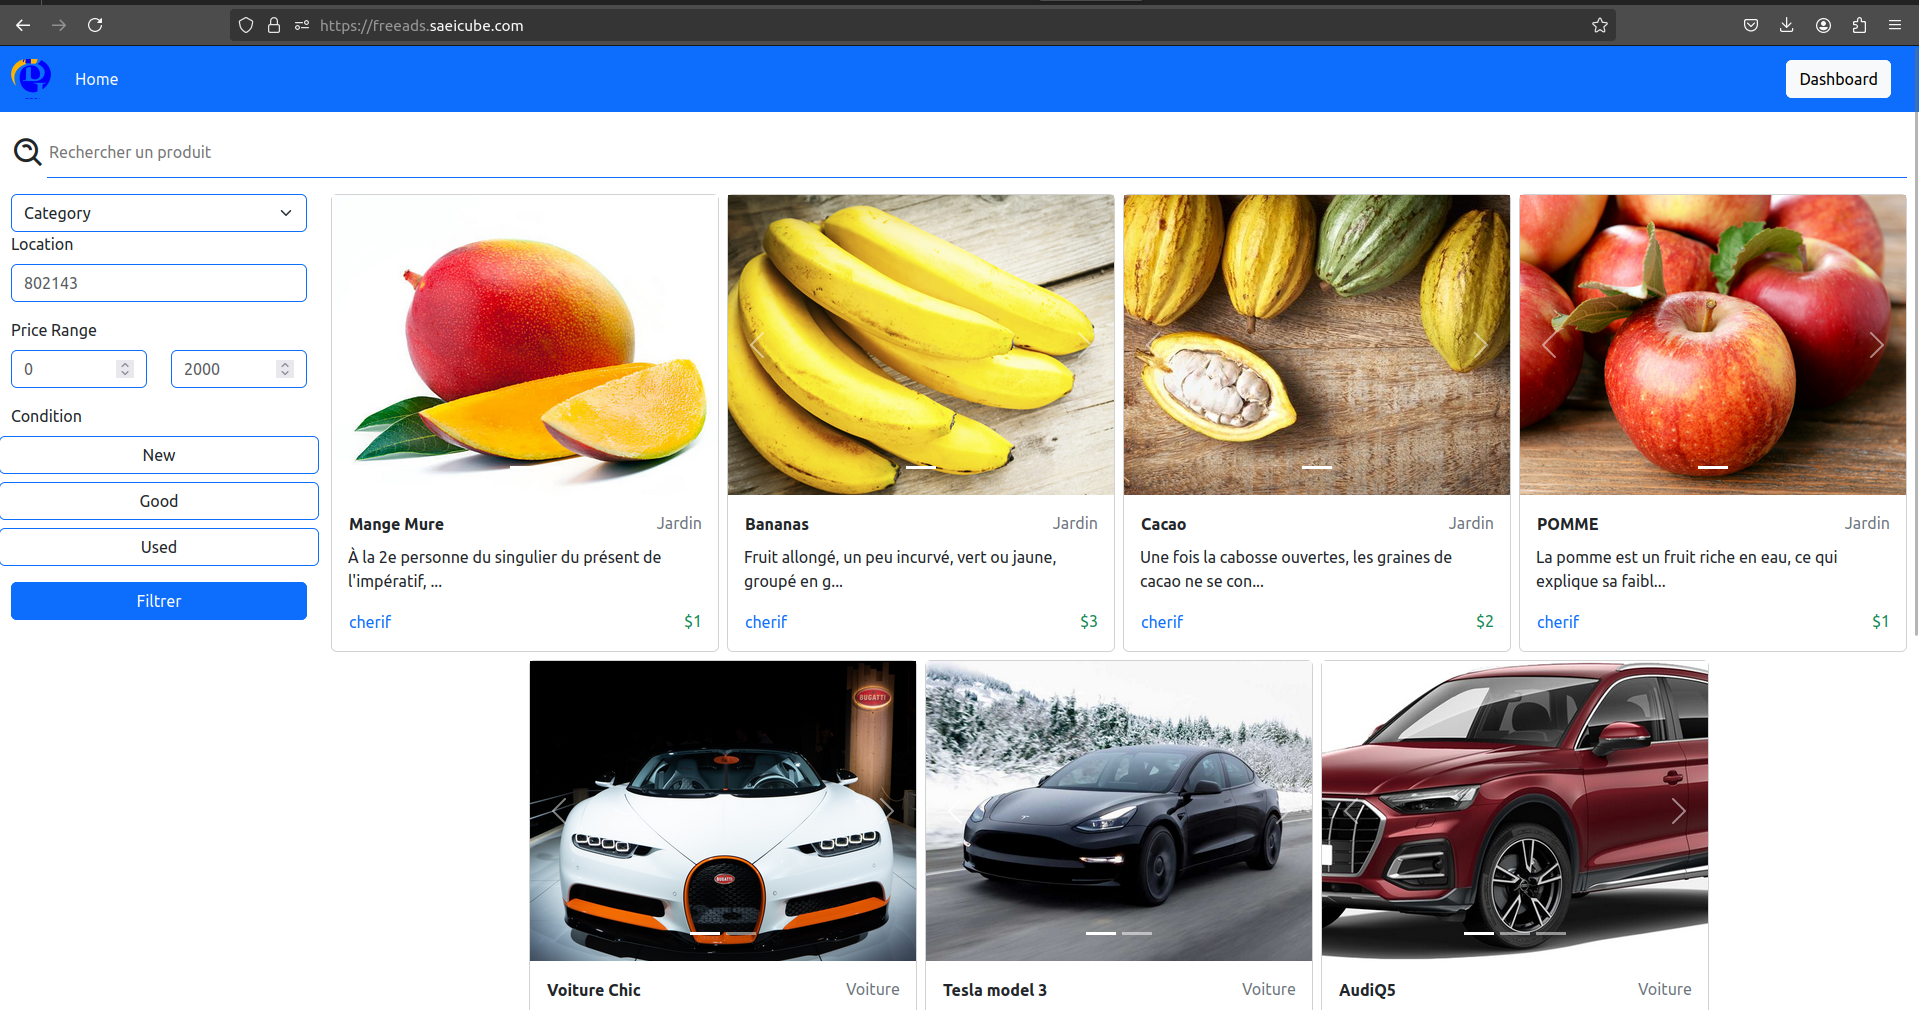Bookmark this page with the star icon
1919x1010 pixels.
1599,25
